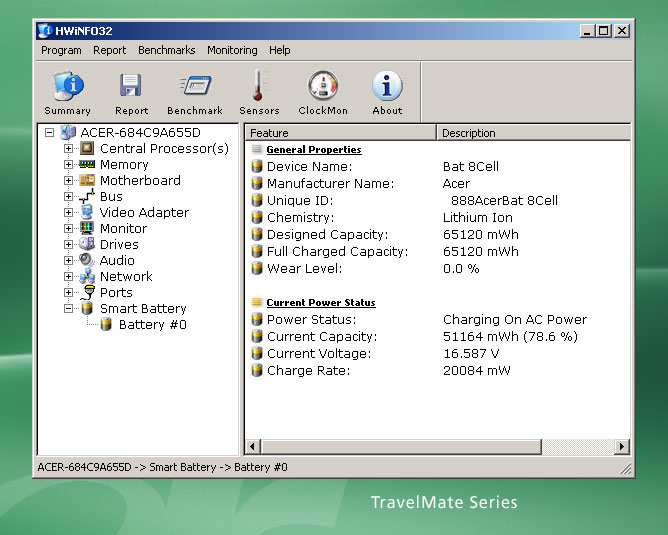
Task: Expand the Central Processor(s) node
Action: coord(68,148)
